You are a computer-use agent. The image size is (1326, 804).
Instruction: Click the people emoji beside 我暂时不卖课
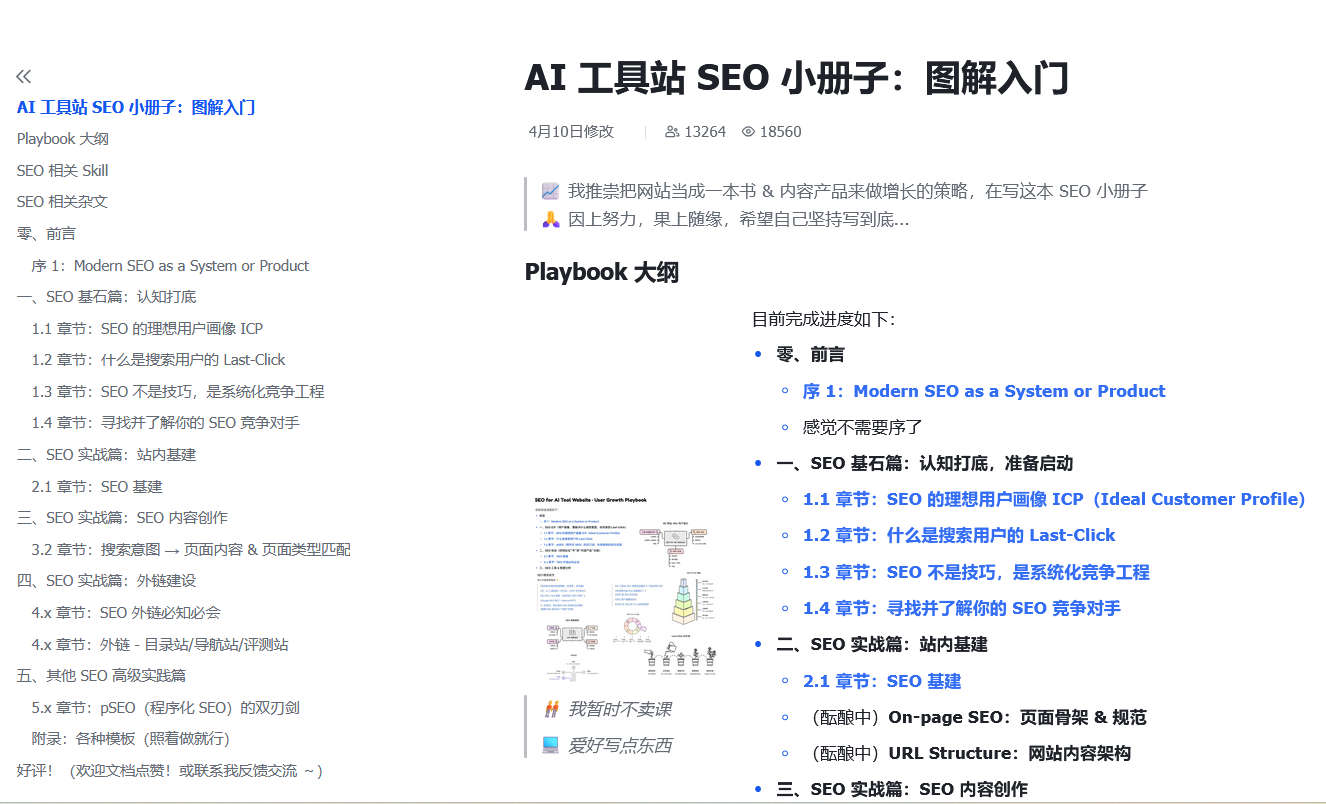550,709
